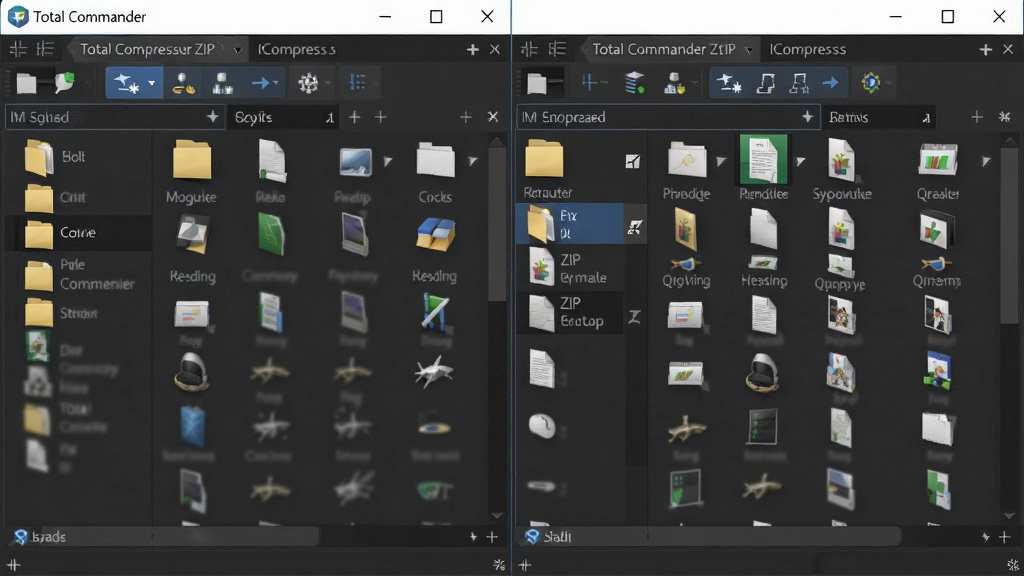Click the stacked database icon in right toolbar
1024x576 pixels.
click(x=634, y=83)
